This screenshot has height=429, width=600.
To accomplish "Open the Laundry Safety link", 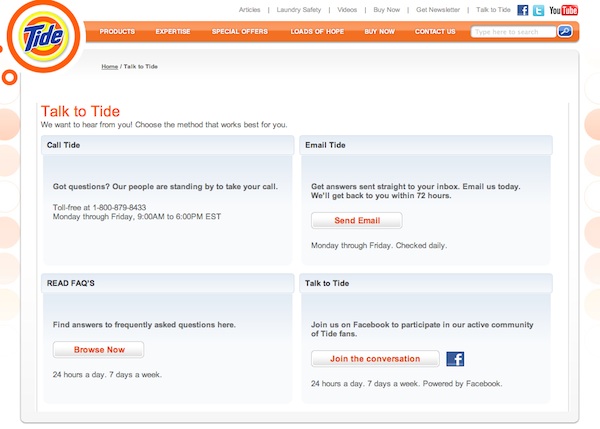I will (299, 10).
